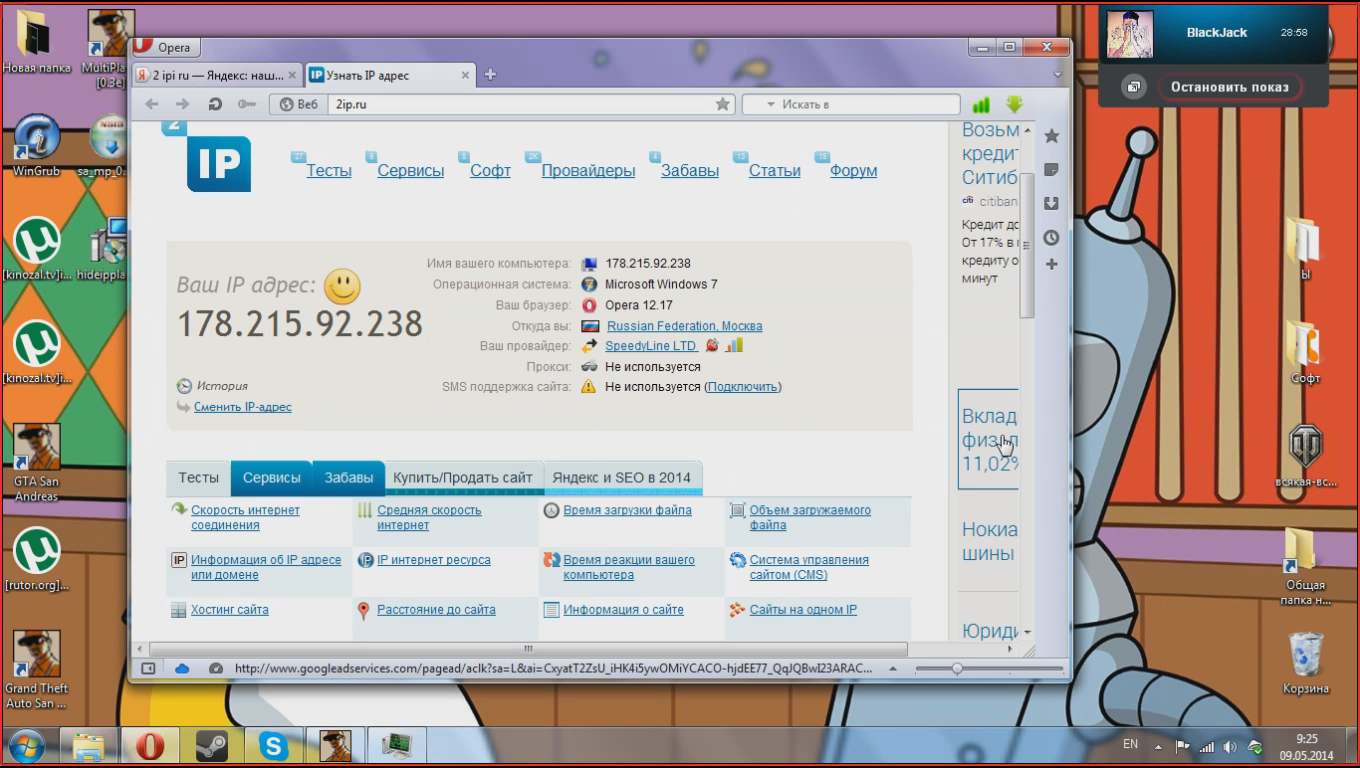The height and width of the screenshot is (768, 1360).
Task: Open the 'Тесты' navigation link
Action: pos(329,171)
